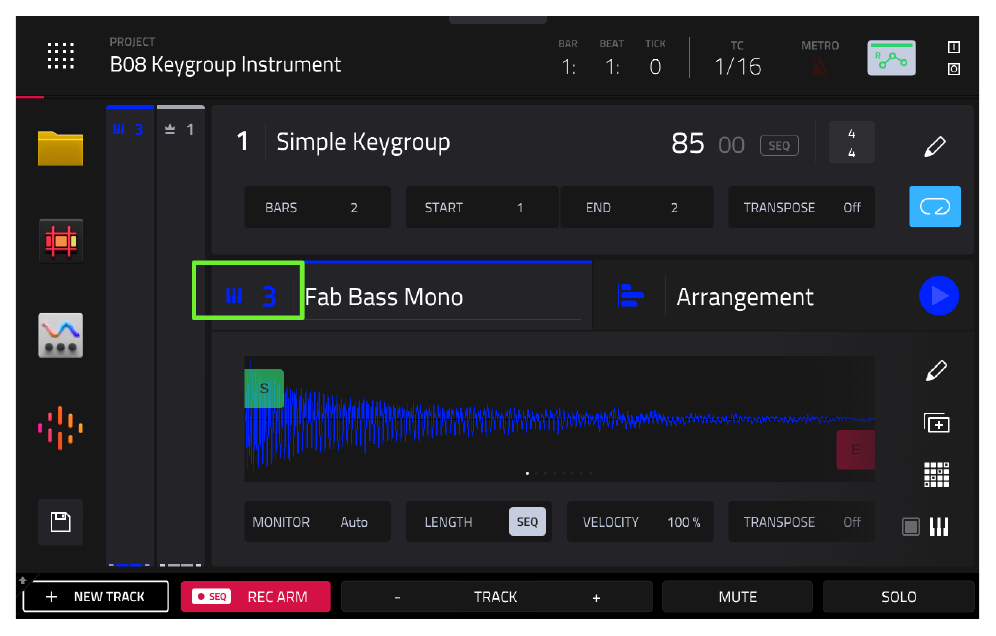The width and height of the screenshot is (996, 636).
Task: Select the square pad mode icon
Action: click(911, 527)
